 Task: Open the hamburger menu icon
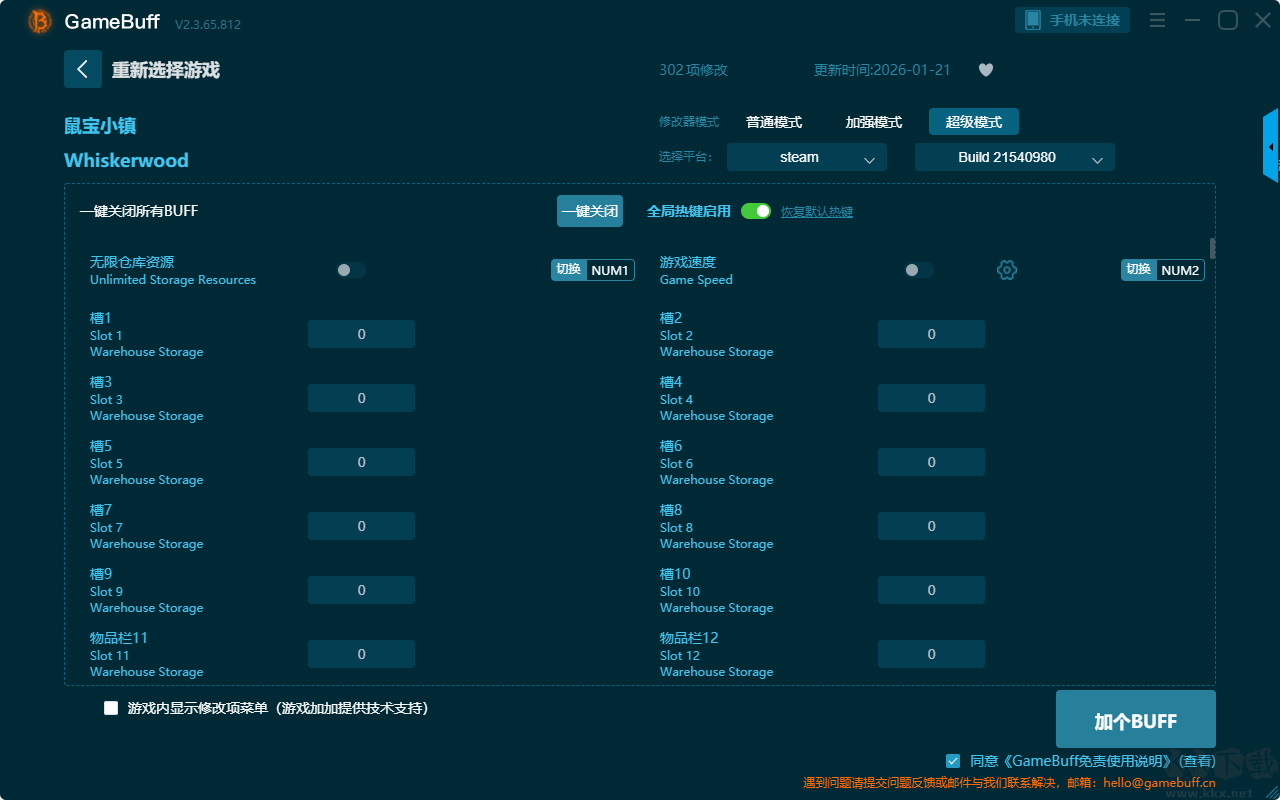click(x=1157, y=20)
